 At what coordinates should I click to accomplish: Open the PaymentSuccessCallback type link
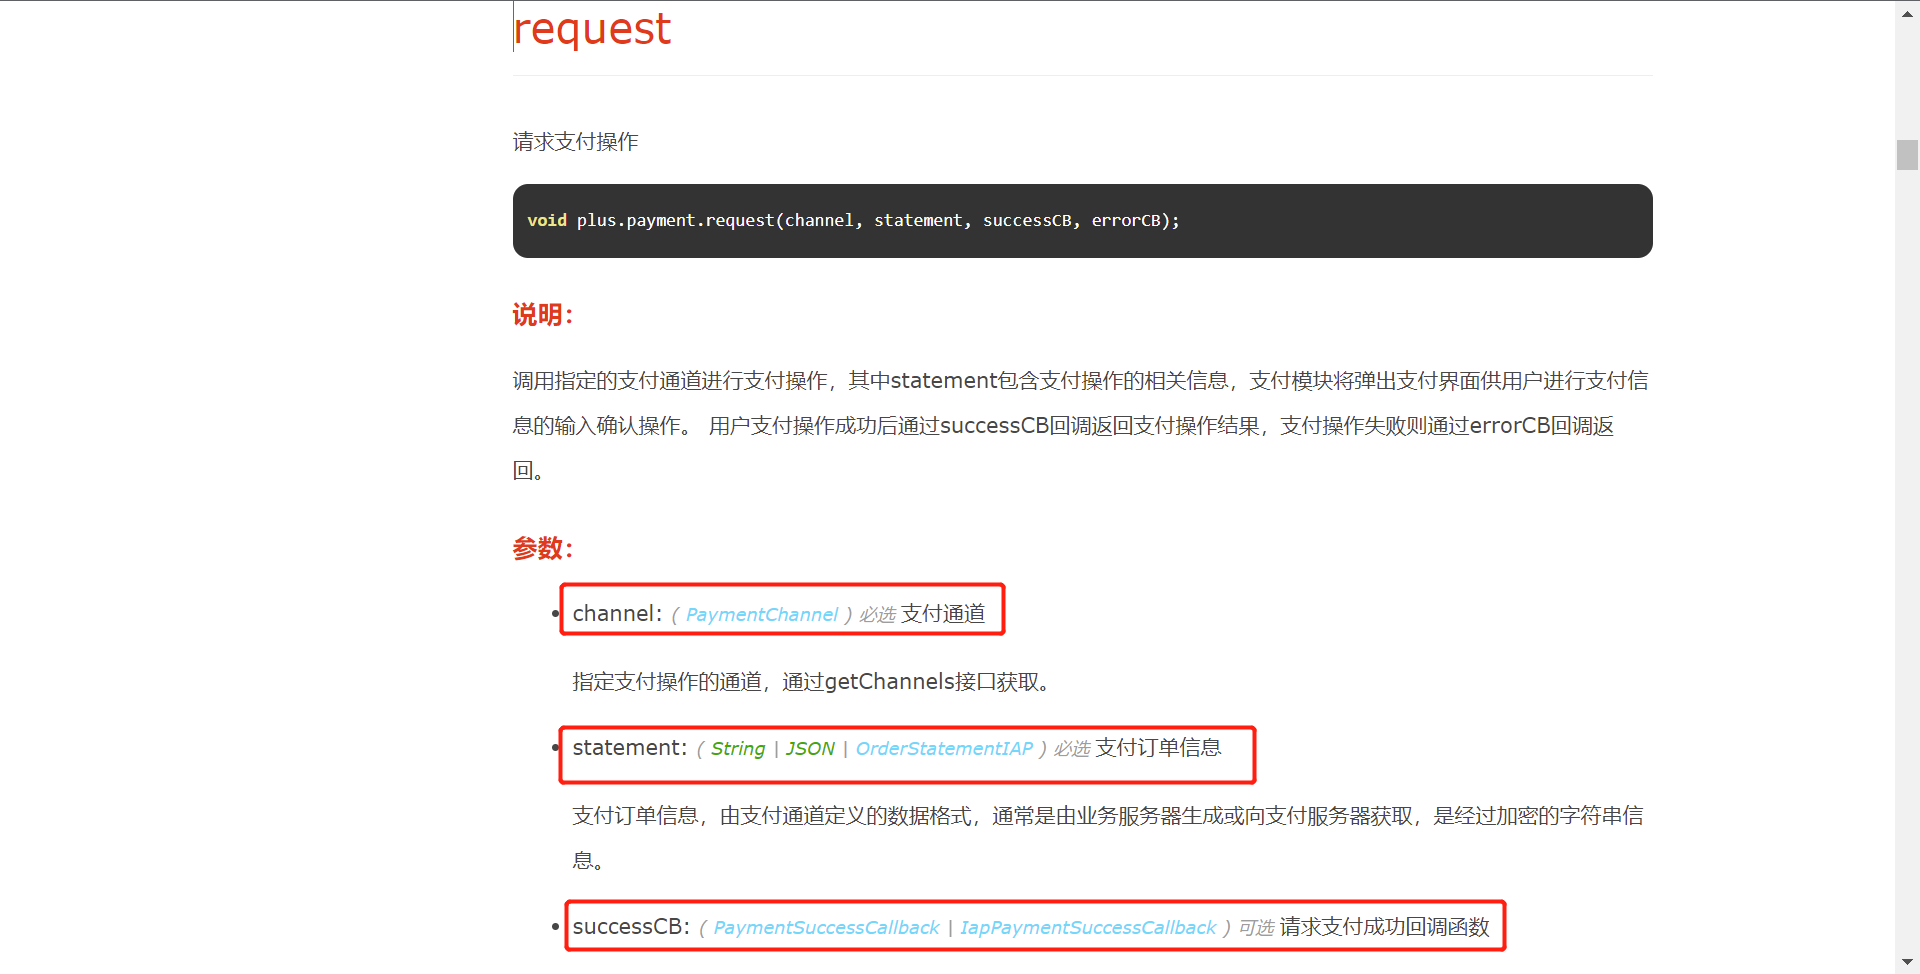[826, 928]
